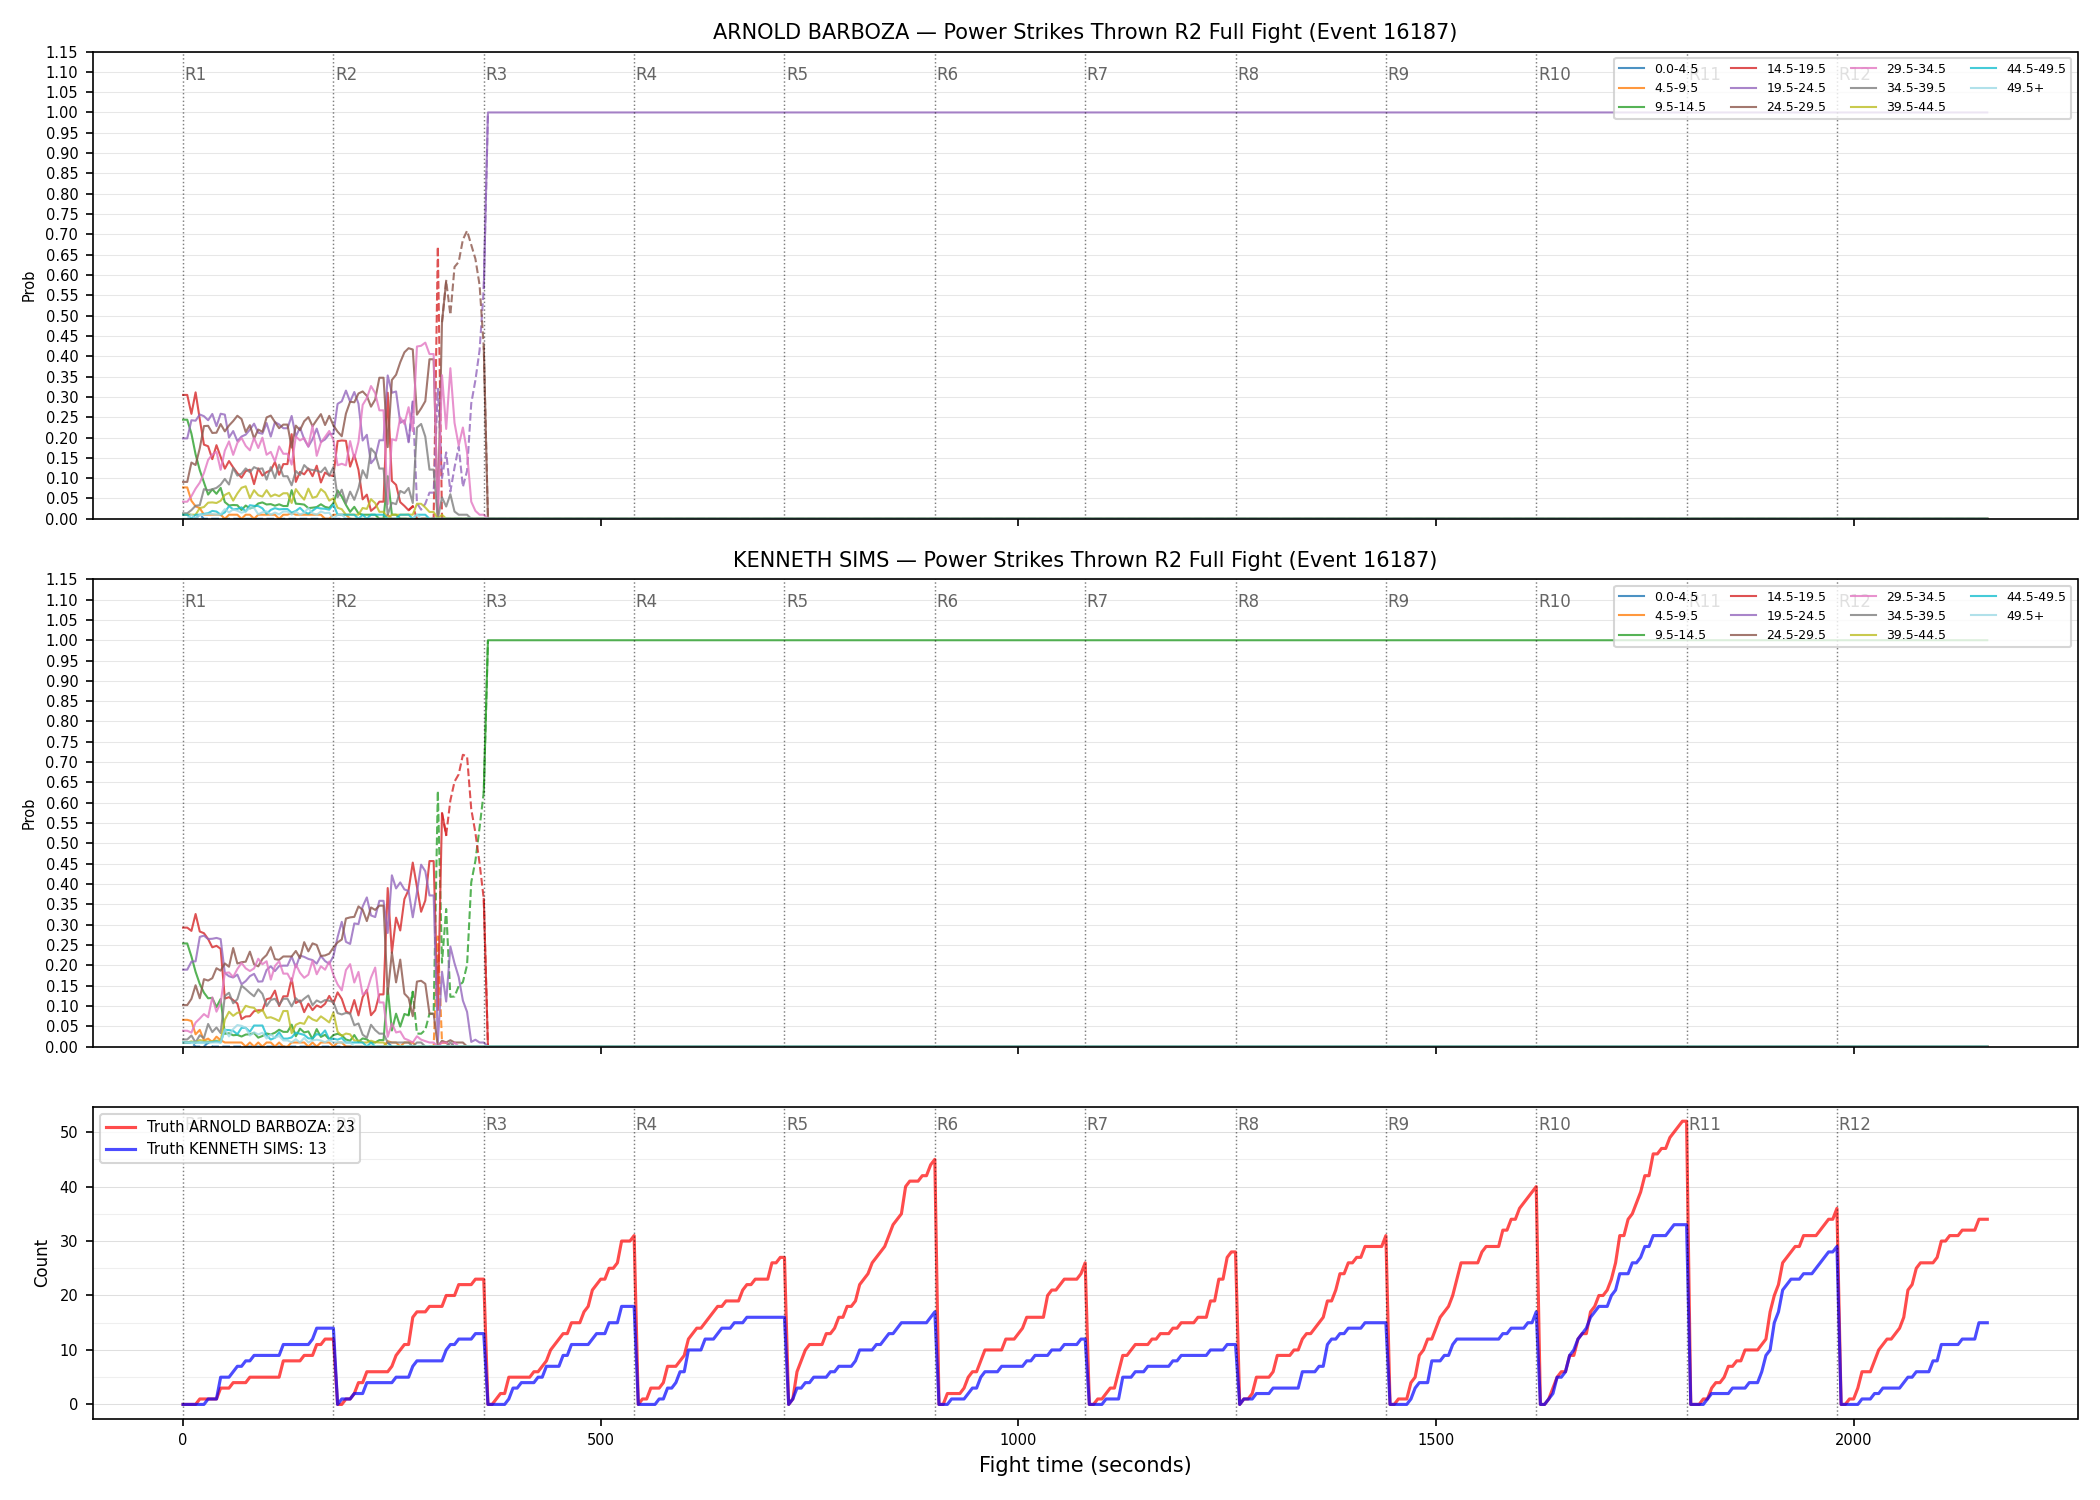Select '29.5-34.5' in the Sims chart legend
This screenshot has height=1500, width=2100.
click(x=1916, y=597)
